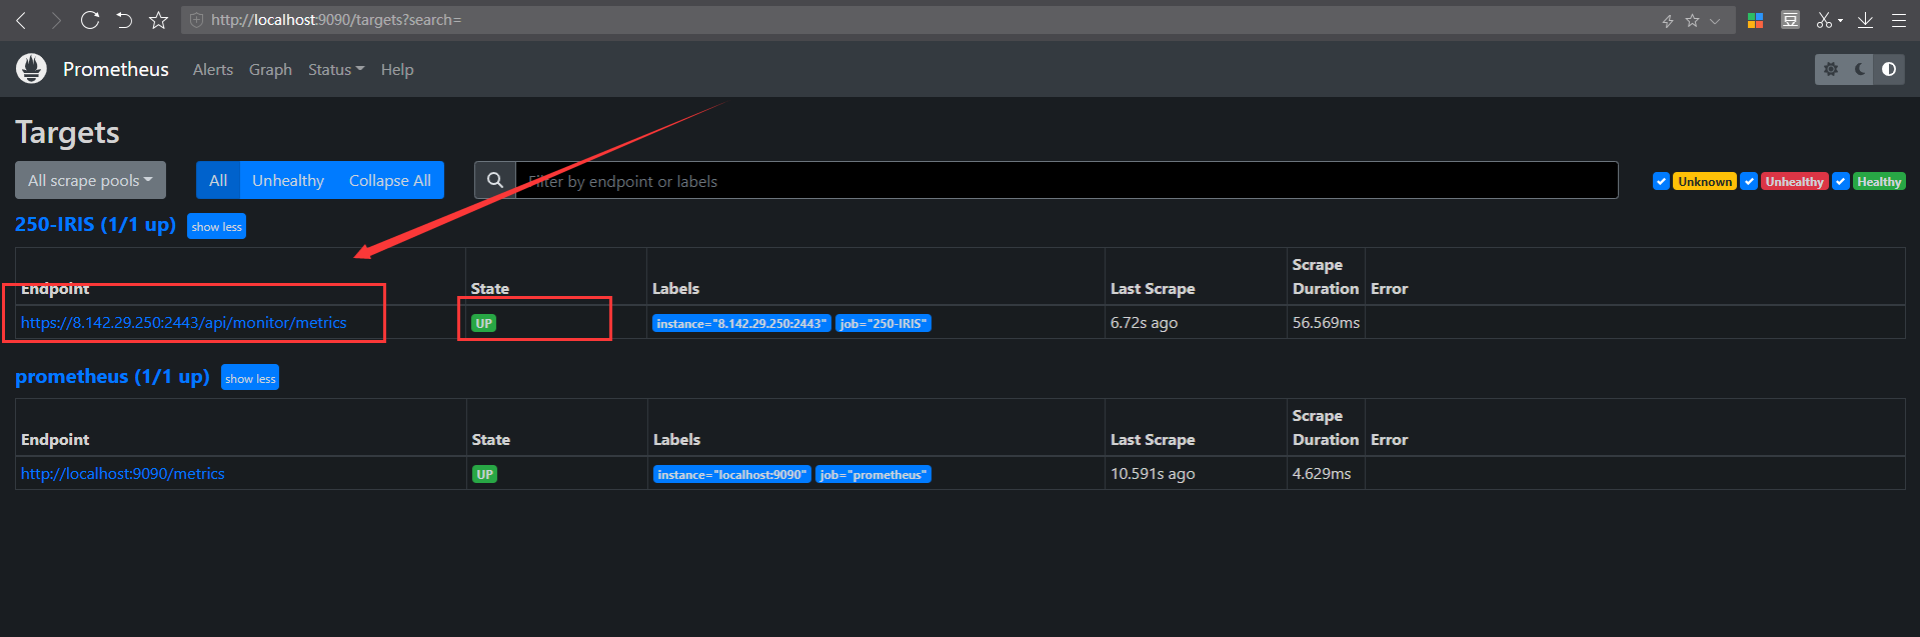
Task: Click the browser forward arrow
Action: click(x=56, y=20)
